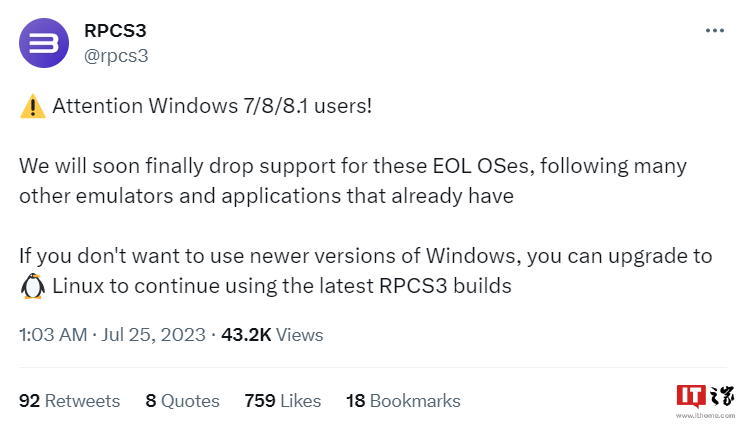This screenshot has width=746, height=429.
Task: Show the 759 Likes list
Action: click(283, 401)
